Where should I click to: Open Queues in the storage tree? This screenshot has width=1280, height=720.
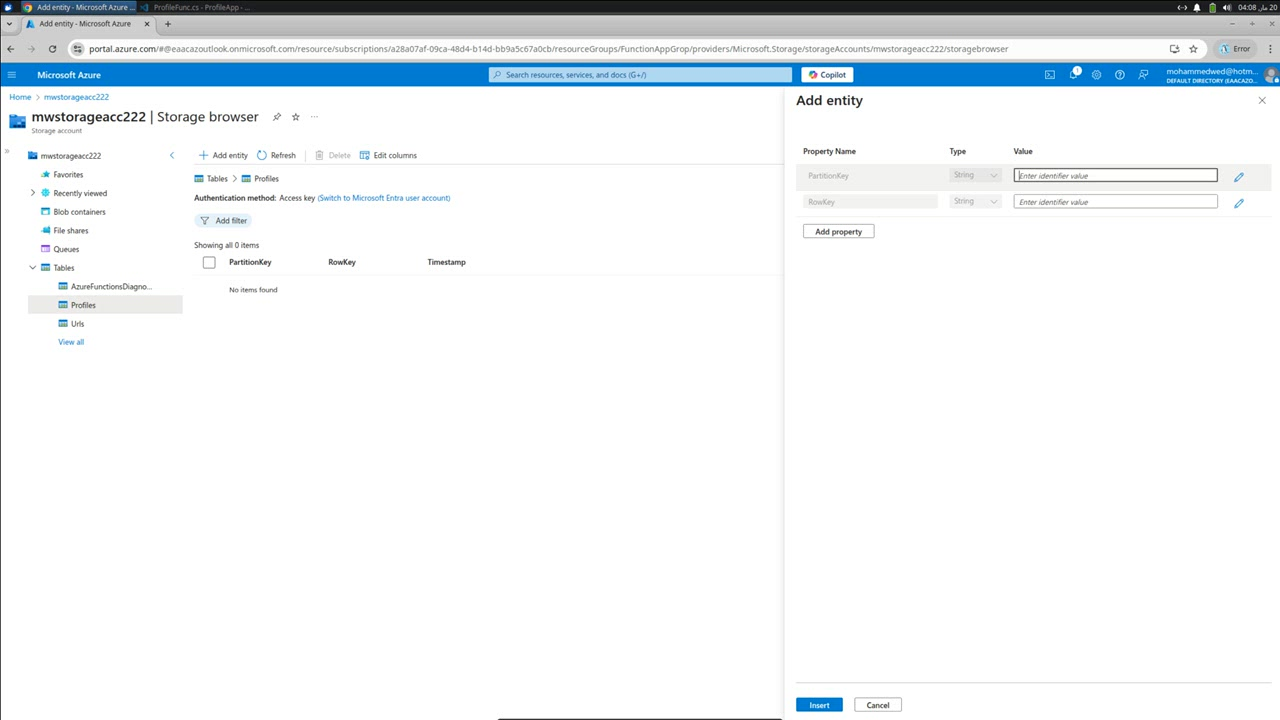click(x=66, y=249)
